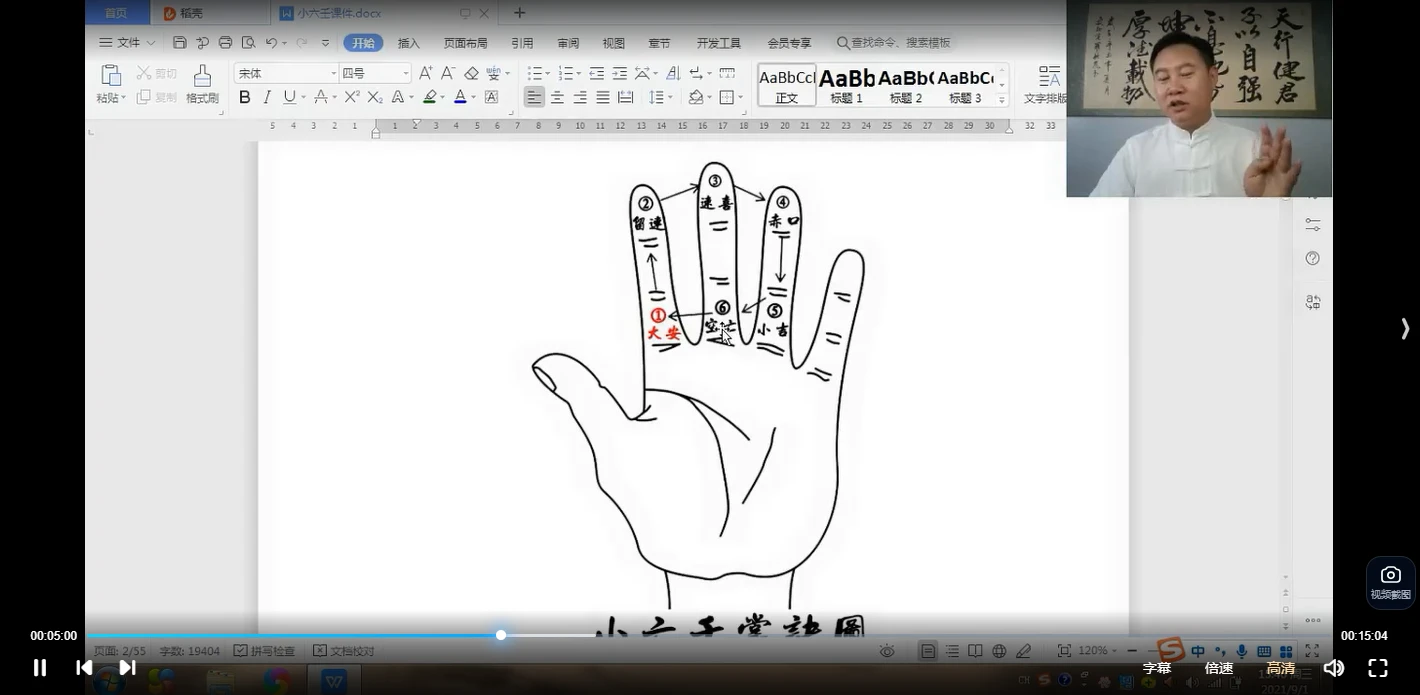Open the 章节 ribbon tab
Viewport: 1420px width, 695px height.
[x=659, y=43]
